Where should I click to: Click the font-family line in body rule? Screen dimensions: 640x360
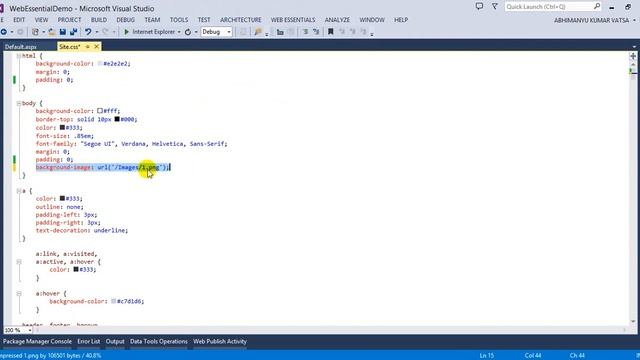click(131, 144)
